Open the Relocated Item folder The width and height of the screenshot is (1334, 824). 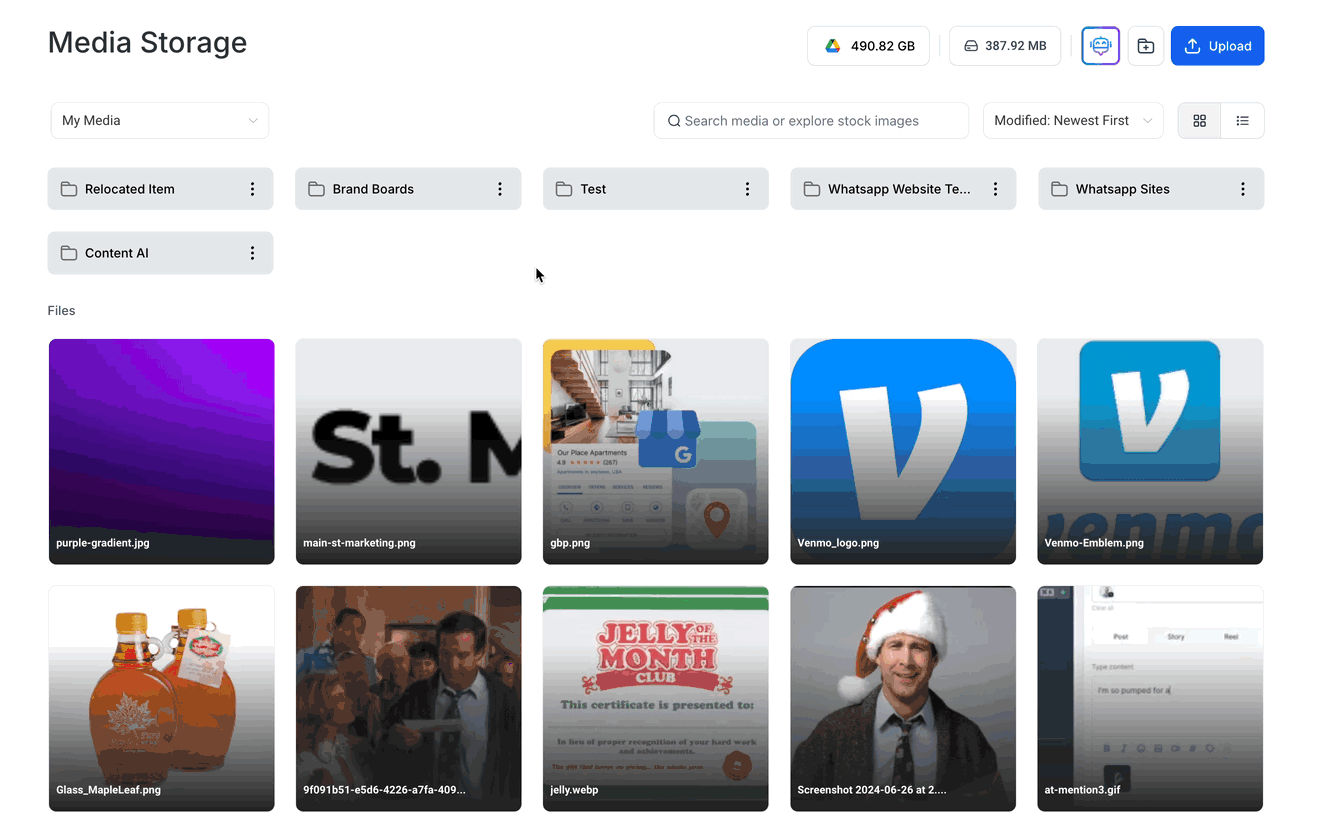pyautogui.click(x=160, y=189)
